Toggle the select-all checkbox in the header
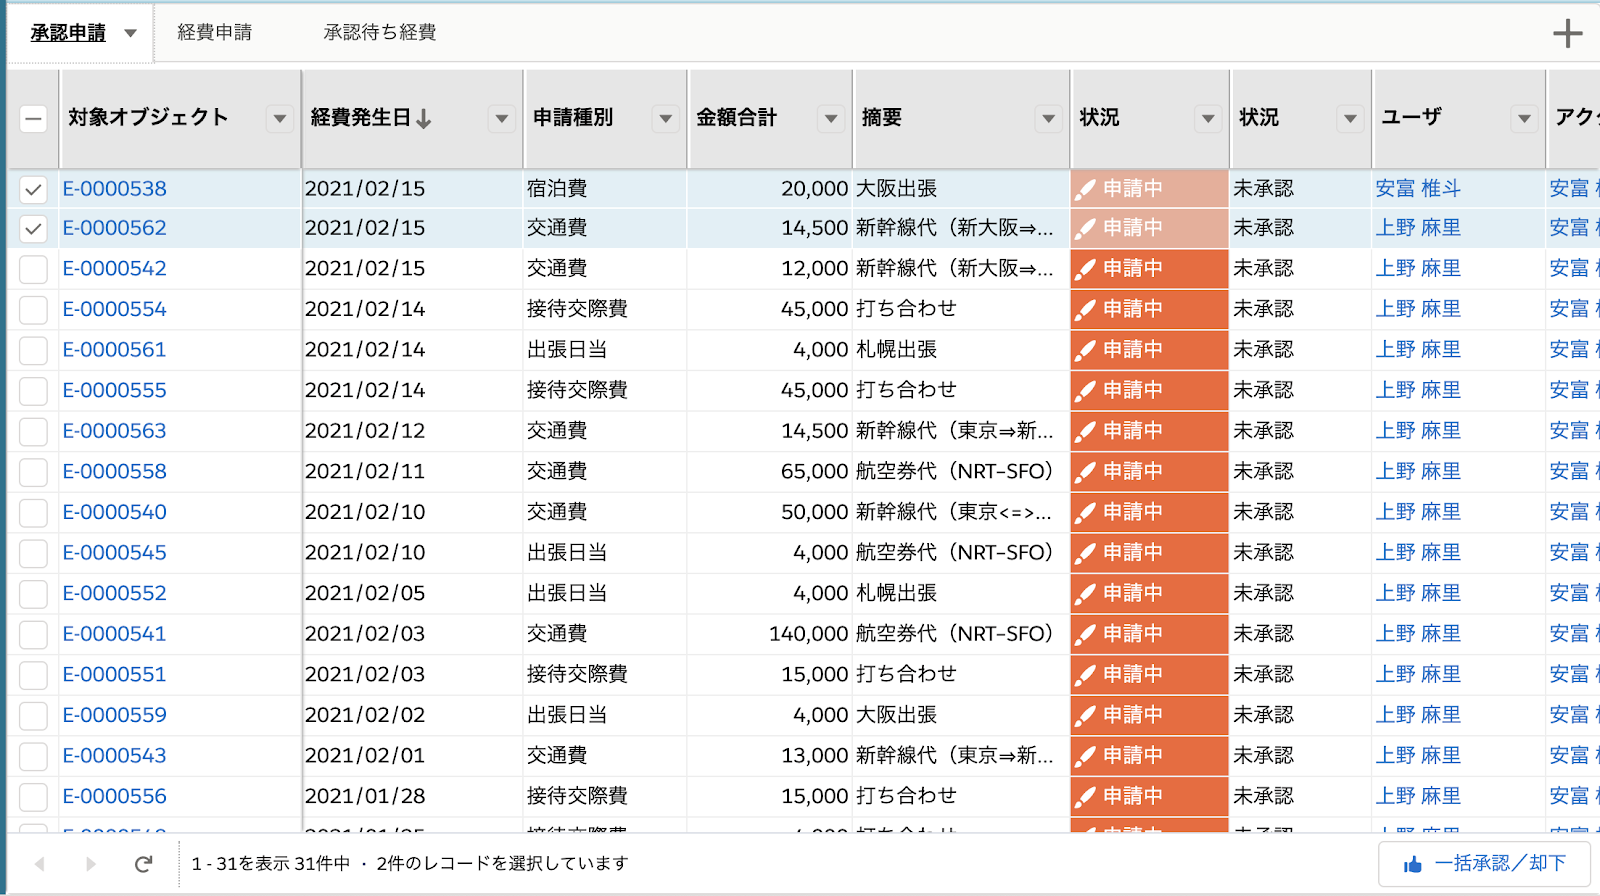 33,119
